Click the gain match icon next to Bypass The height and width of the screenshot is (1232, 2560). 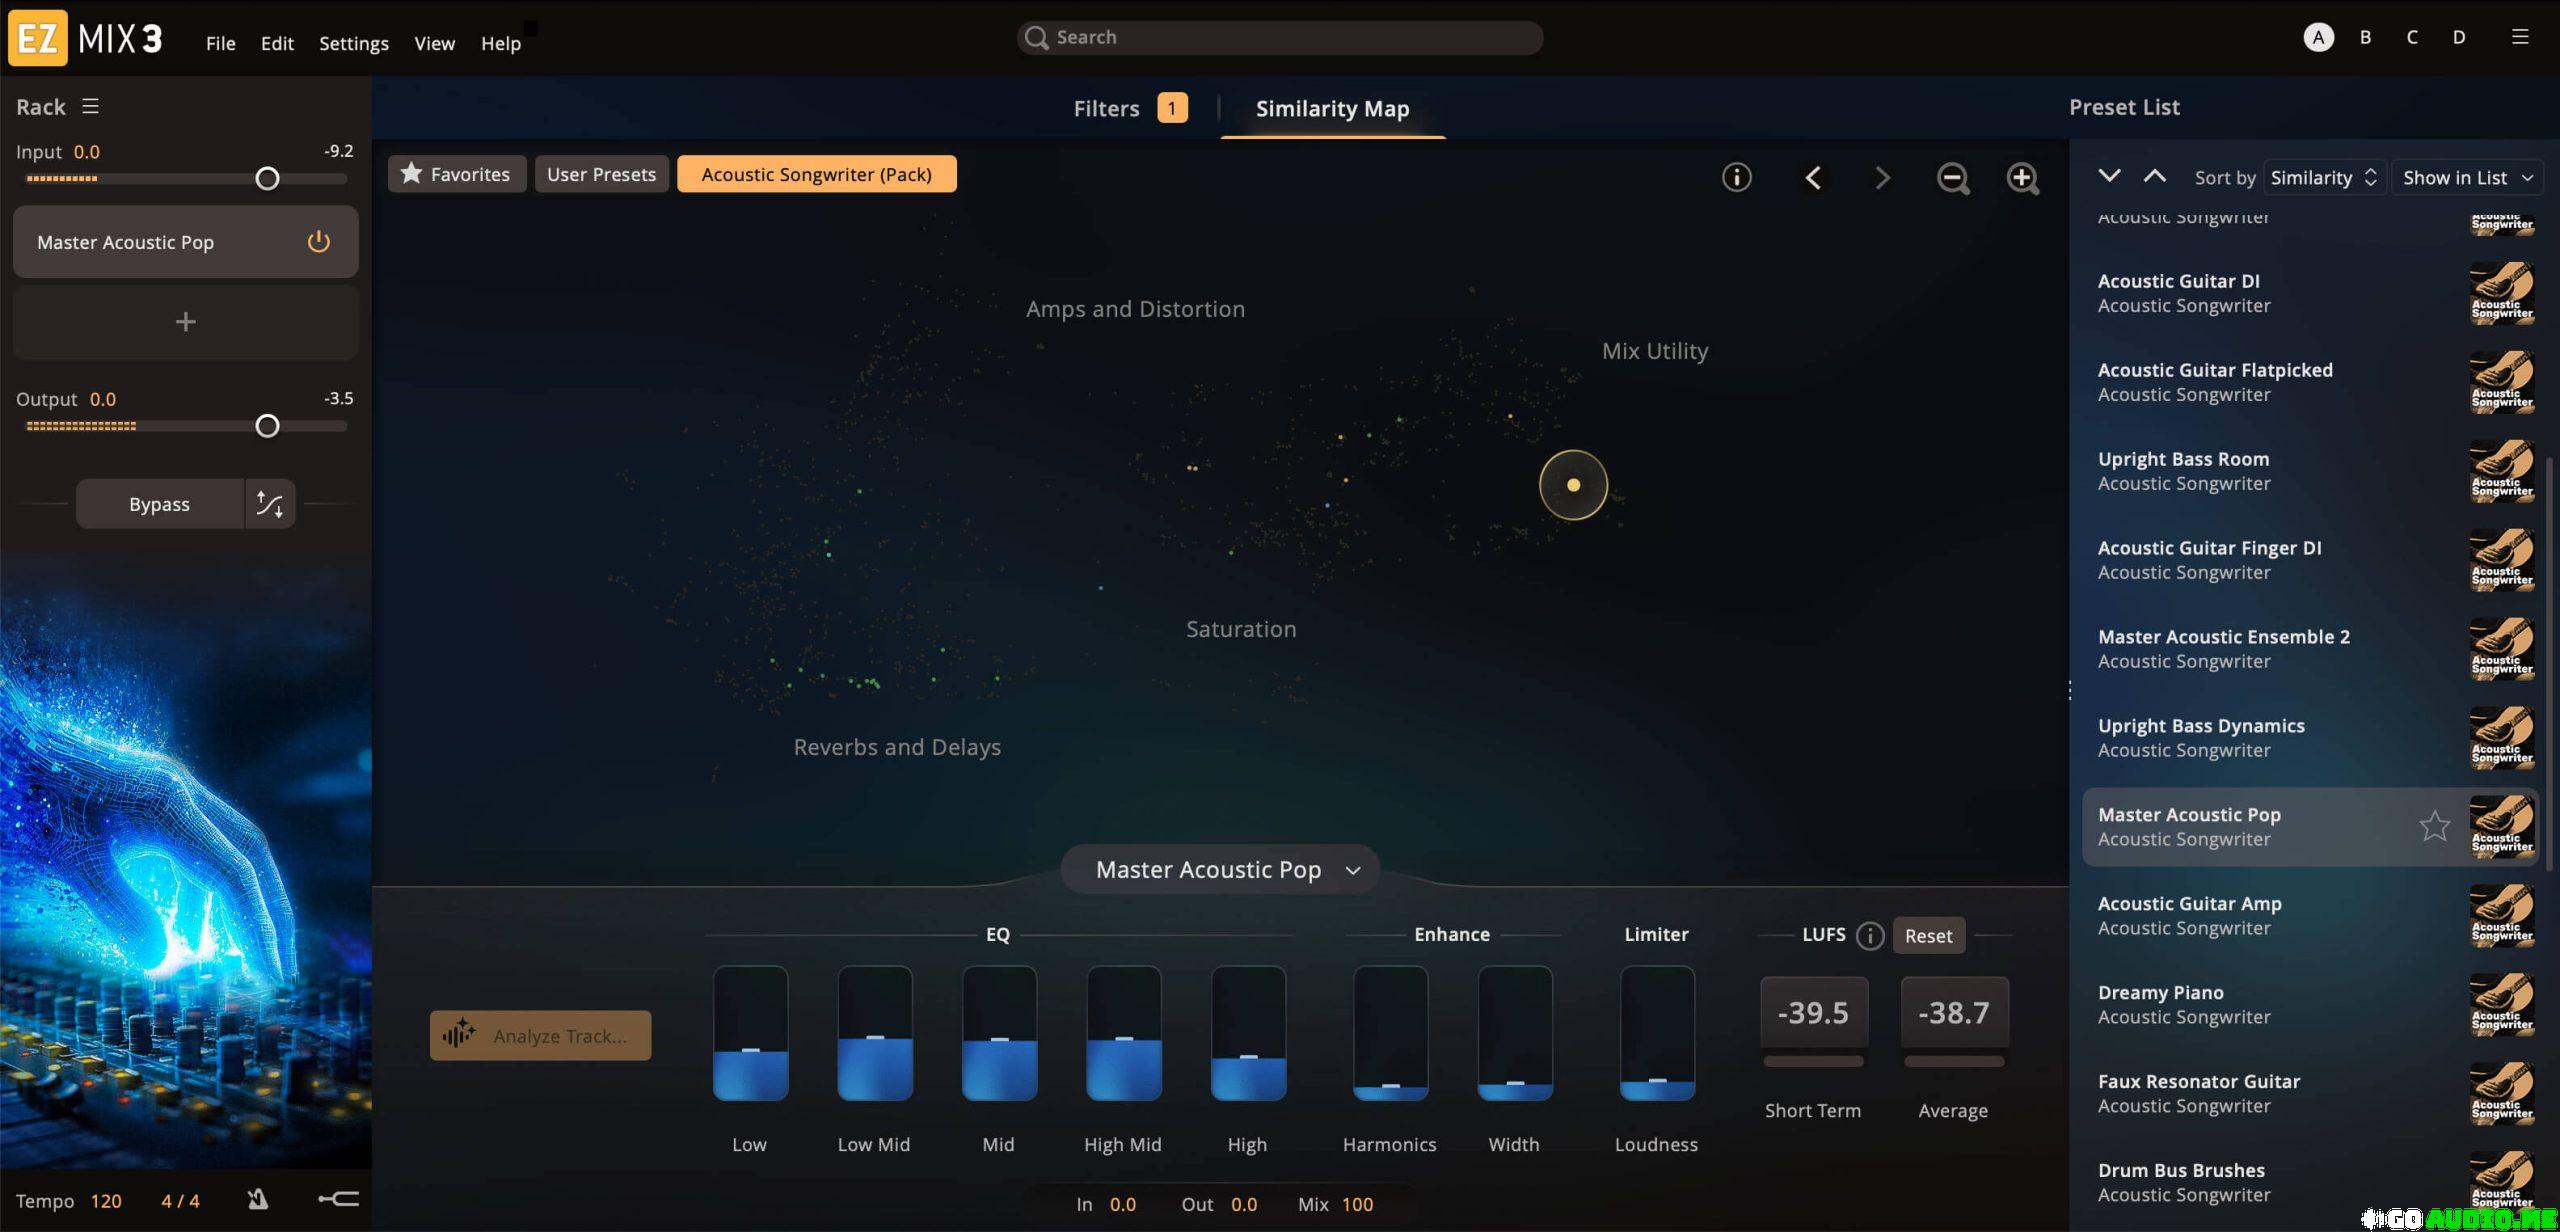[270, 504]
